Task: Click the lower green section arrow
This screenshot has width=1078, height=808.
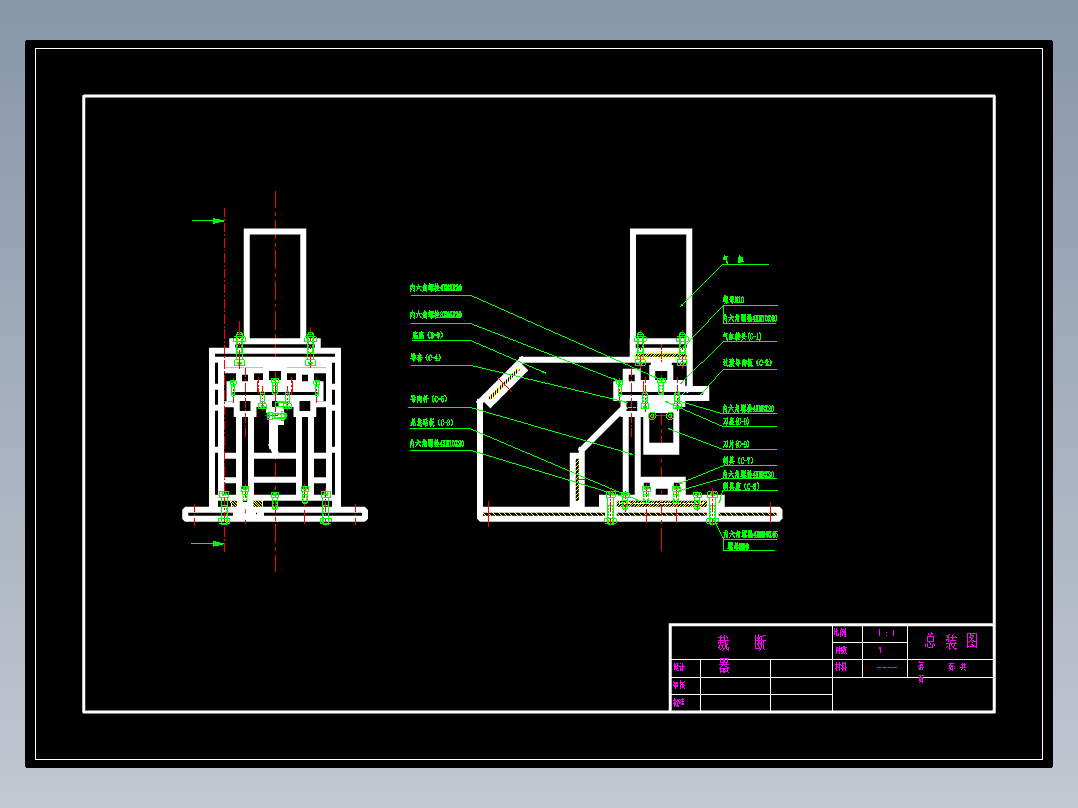Action: point(208,544)
